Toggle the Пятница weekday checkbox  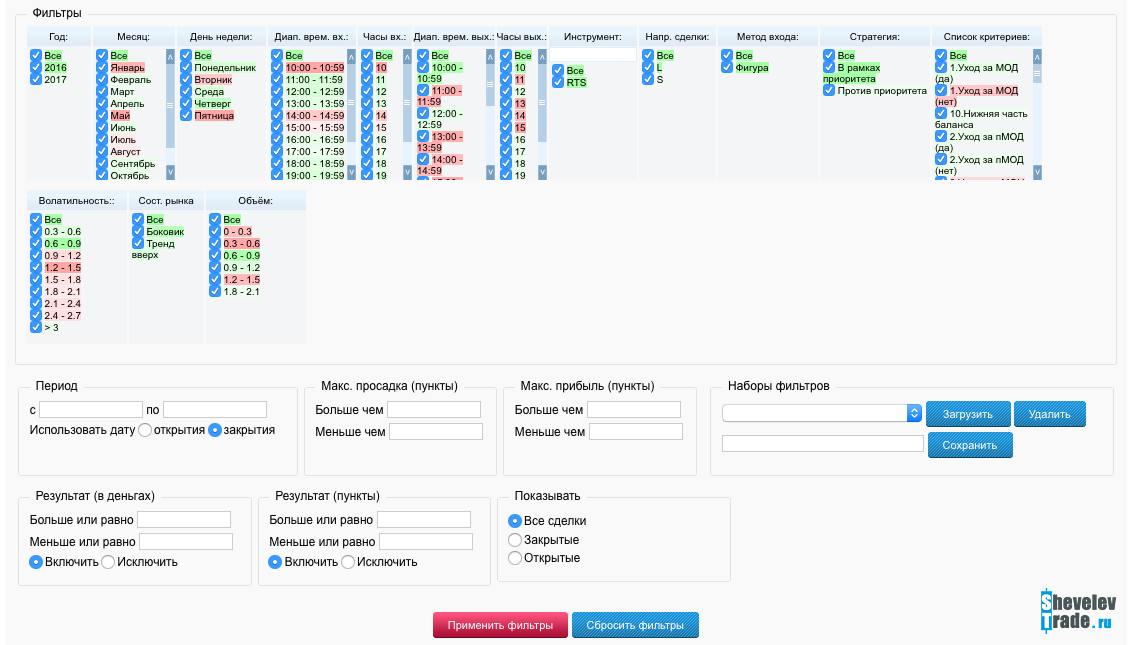click(x=186, y=115)
